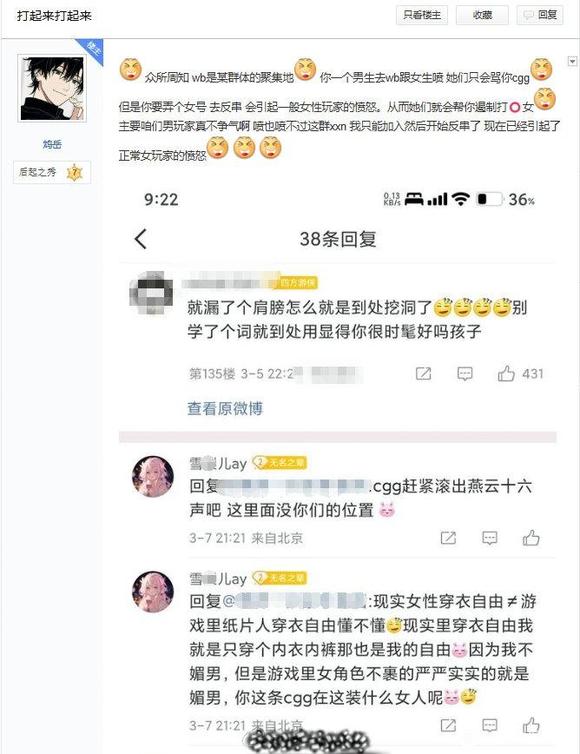This screenshot has width=580, height=754.
Task: Tap the share icon on the first 3-7 21:21 reply
Action: (x=448, y=538)
